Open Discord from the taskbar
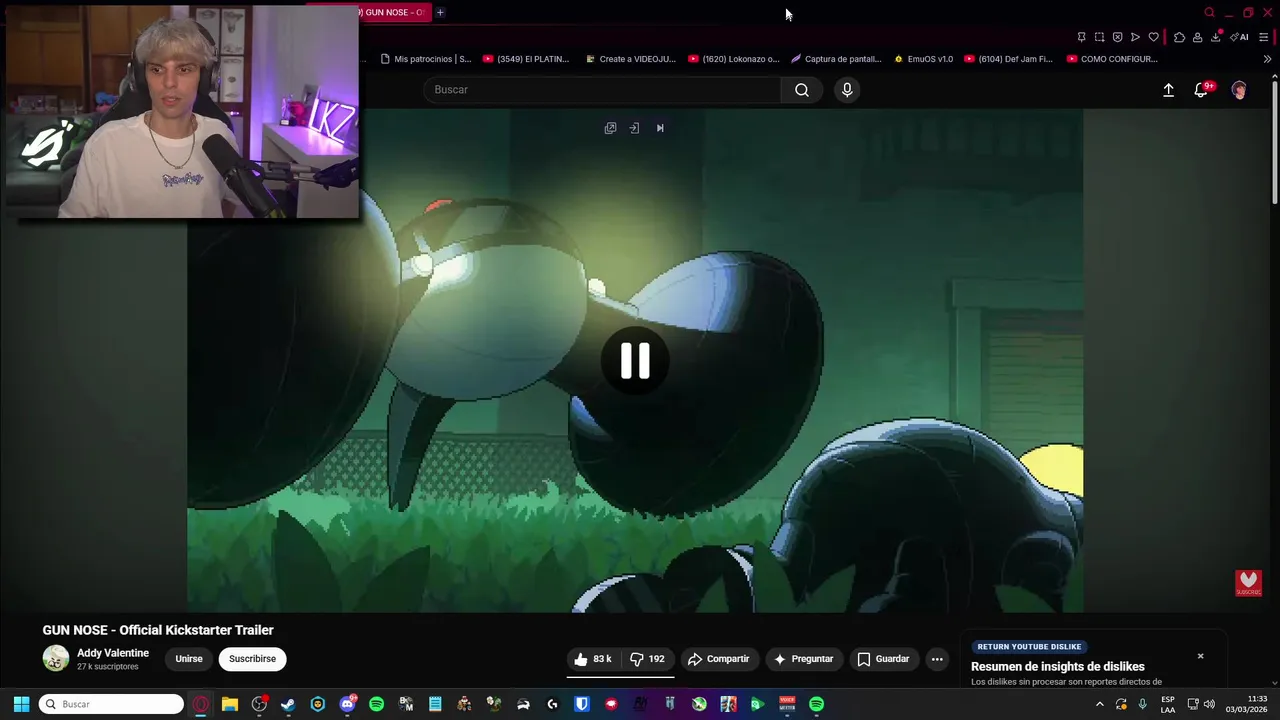The height and width of the screenshot is (720, 1280). [x=347, y=704]
